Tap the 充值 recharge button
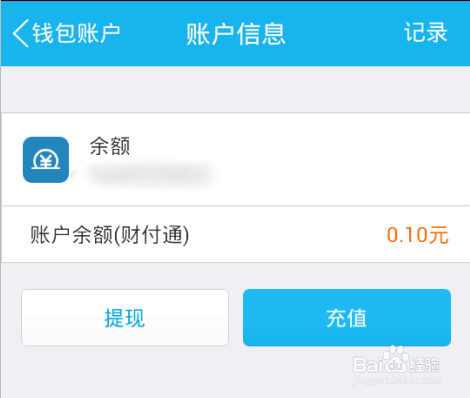This screenshot has height=398, width=470. click(x=347, y=318)
